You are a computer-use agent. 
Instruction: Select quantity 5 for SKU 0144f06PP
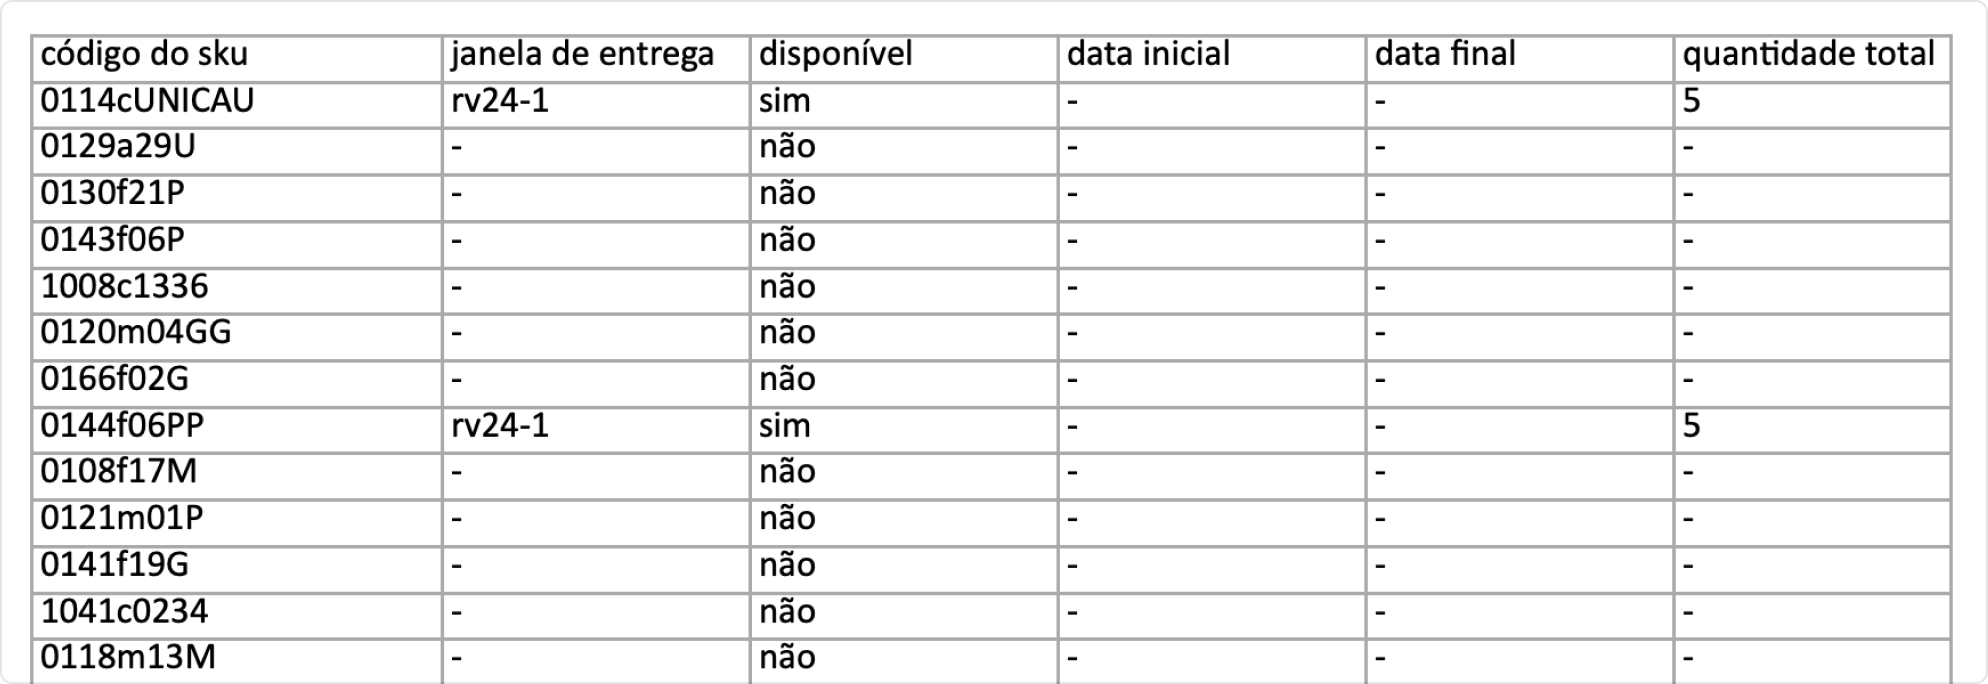coord(1691,426)
